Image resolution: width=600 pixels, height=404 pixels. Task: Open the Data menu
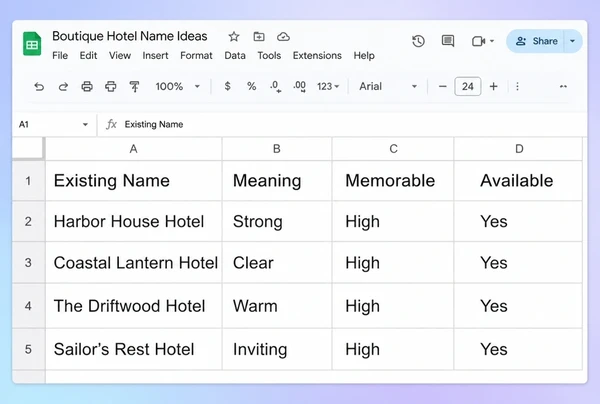coord(235,55)
